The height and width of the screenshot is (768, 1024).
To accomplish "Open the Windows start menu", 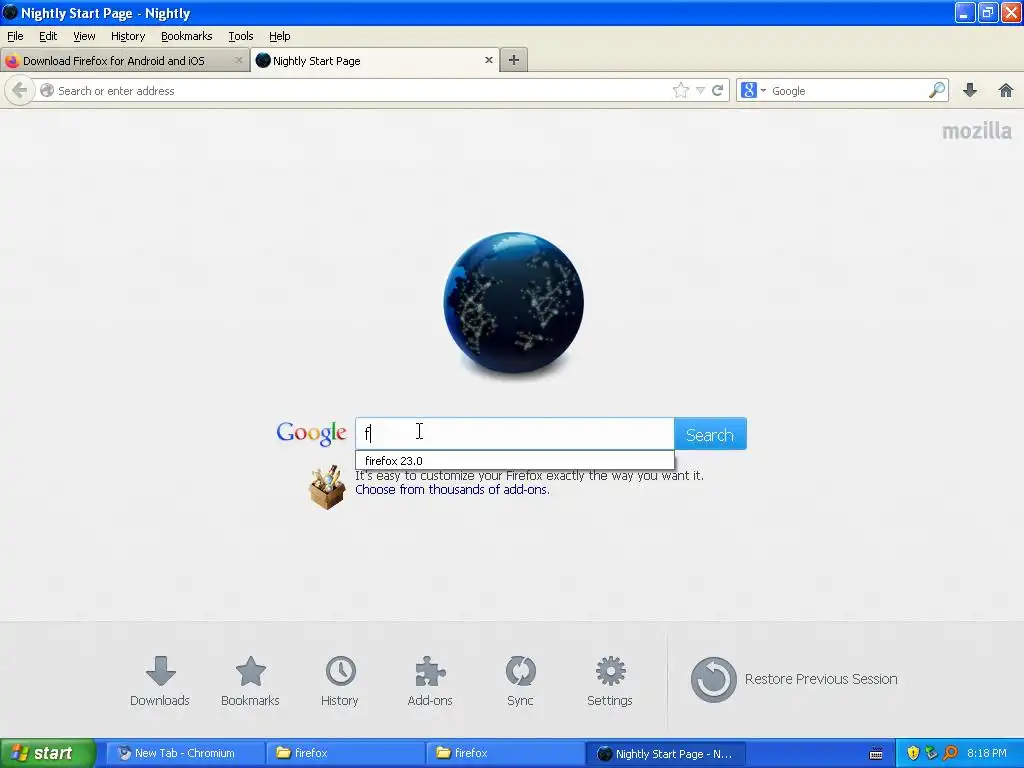I will [x=48, y=753].
